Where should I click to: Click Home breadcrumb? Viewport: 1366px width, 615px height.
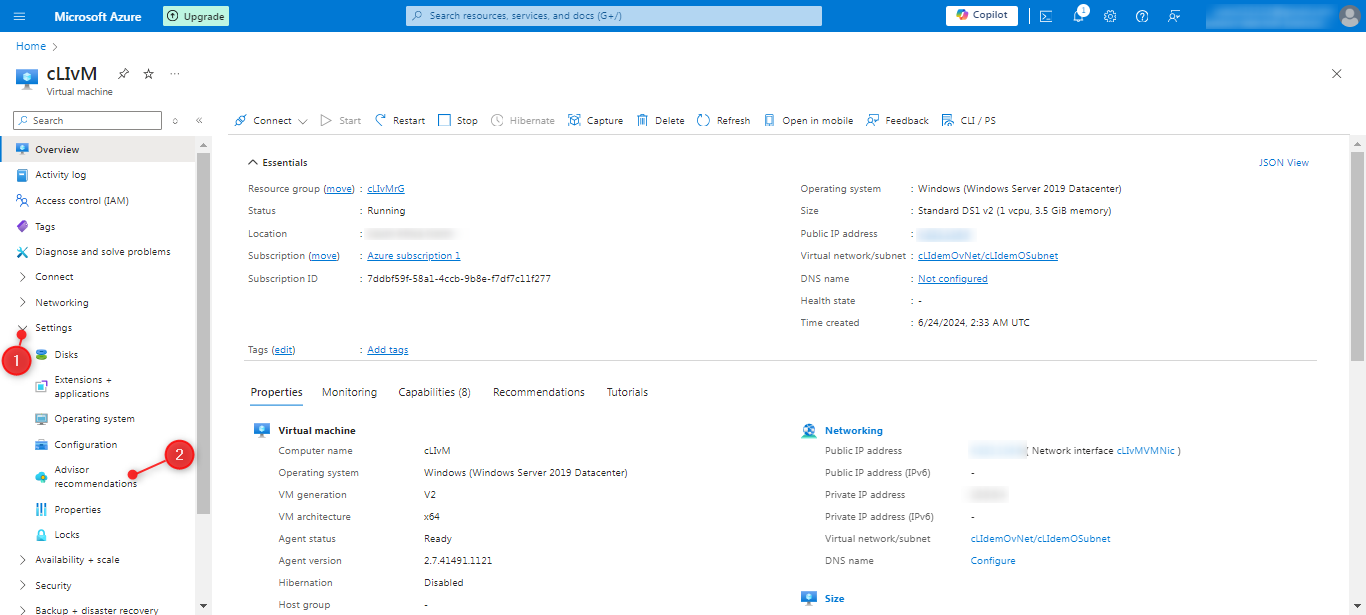pyautogui.click(x=31, y=46)
